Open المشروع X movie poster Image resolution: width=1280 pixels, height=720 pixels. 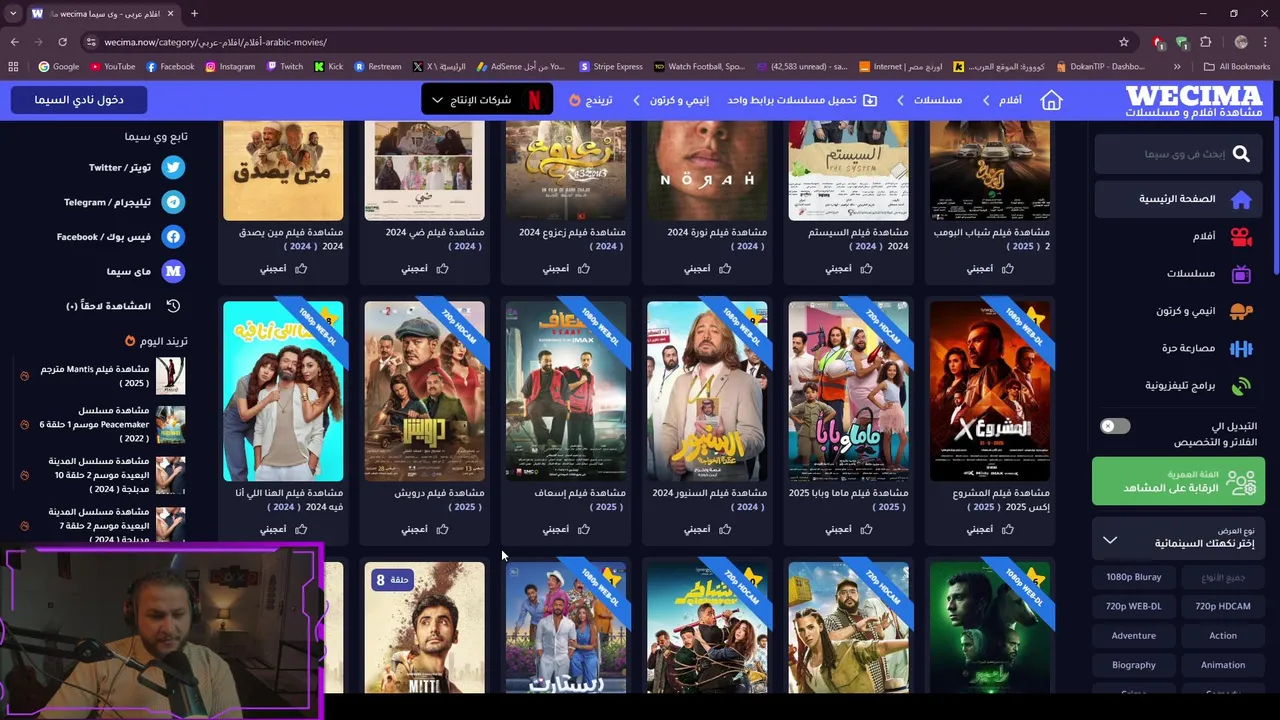tap(990, 391)
